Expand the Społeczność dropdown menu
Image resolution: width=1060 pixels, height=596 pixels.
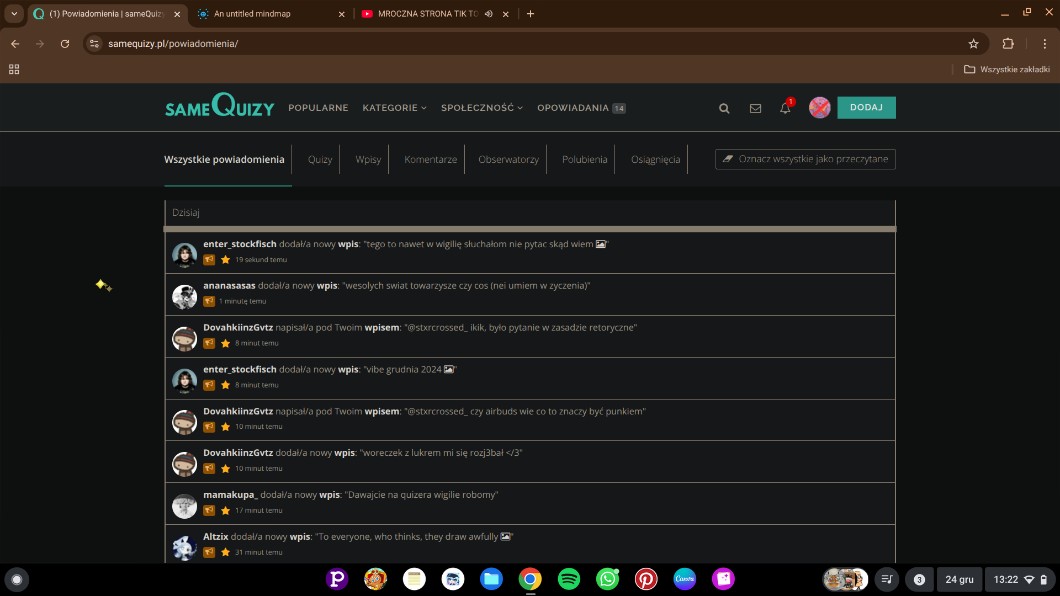481,108
